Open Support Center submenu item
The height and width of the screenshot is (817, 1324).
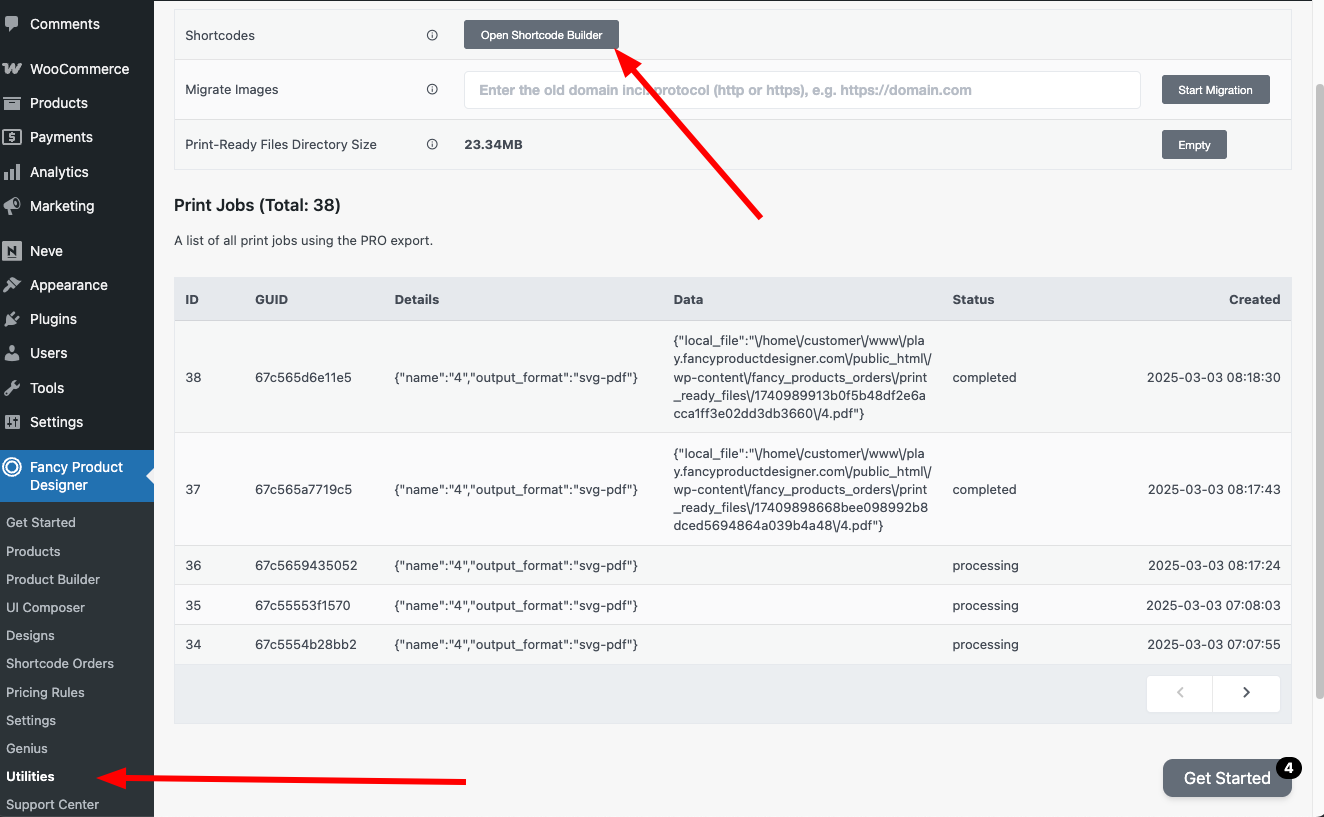(x=52, y=804)
